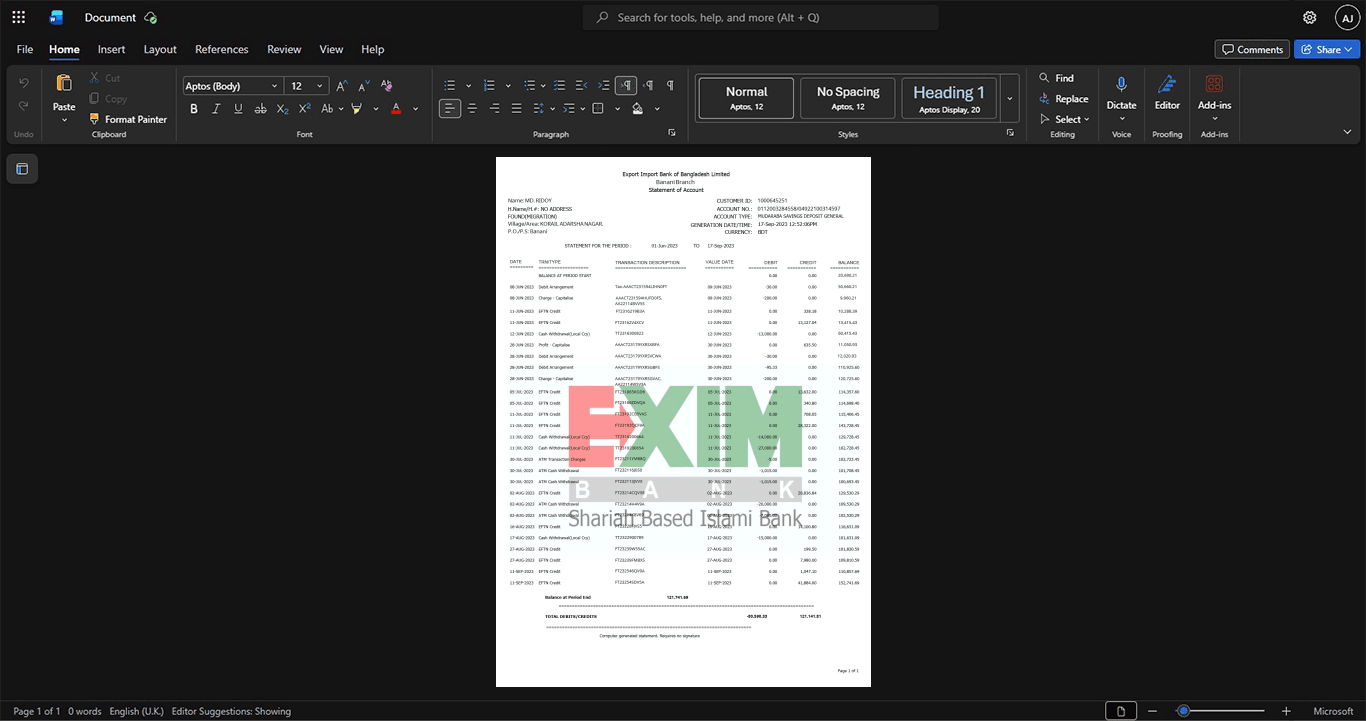1366x721 pixels.
Task: Click the Document title name
Action: click(110, 17)
